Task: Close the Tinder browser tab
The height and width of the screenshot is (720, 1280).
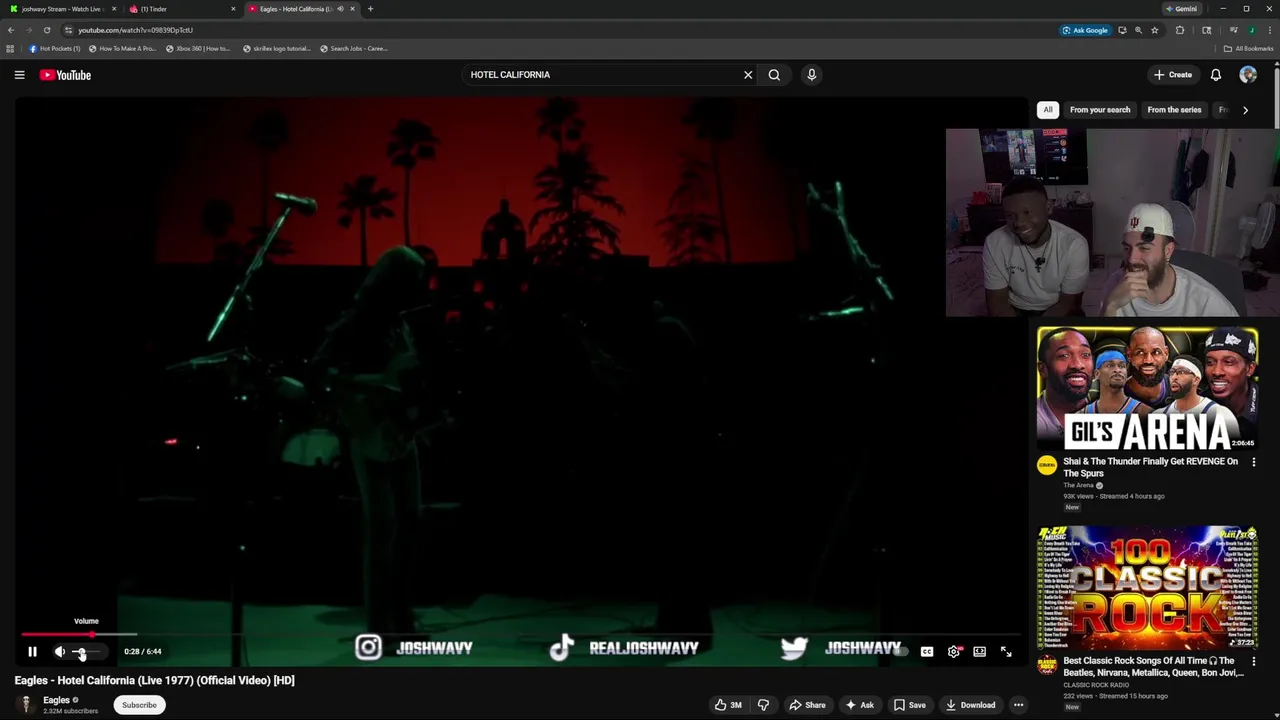Action: [x=233, y=9]
